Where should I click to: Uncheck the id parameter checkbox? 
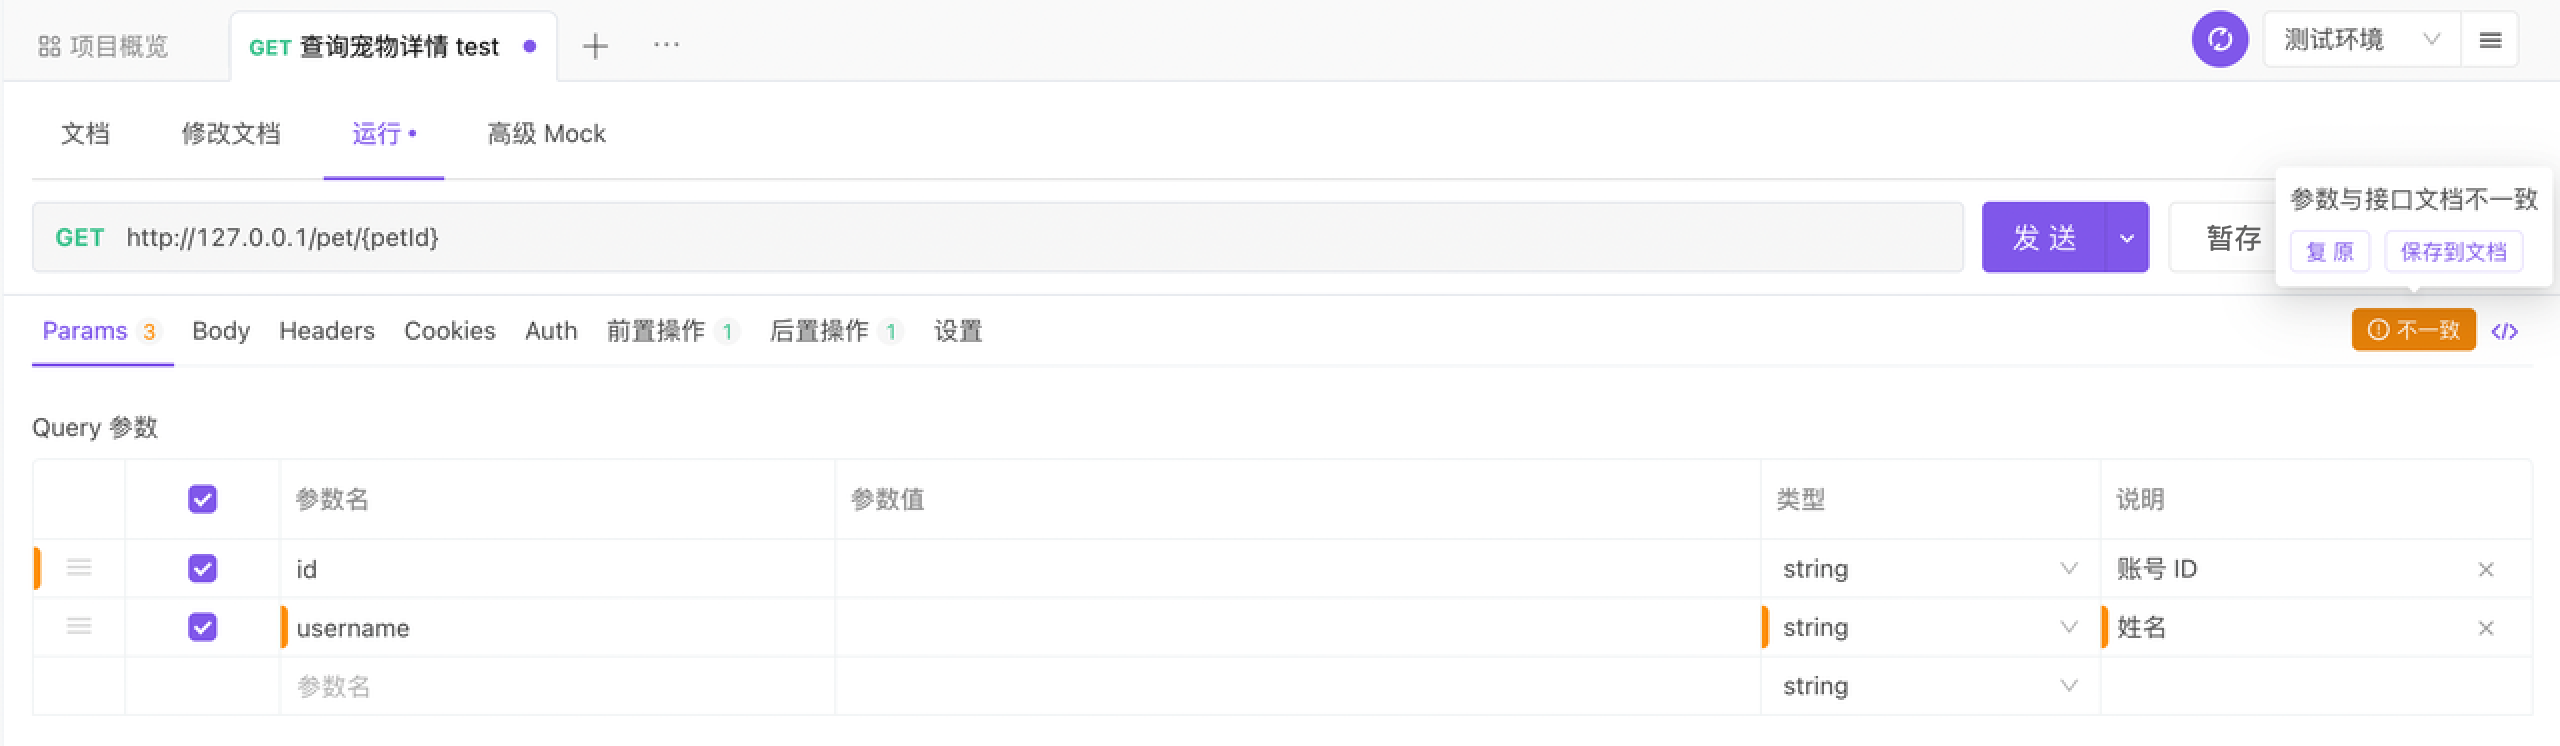pyautogui.click(x=202, y=569)
